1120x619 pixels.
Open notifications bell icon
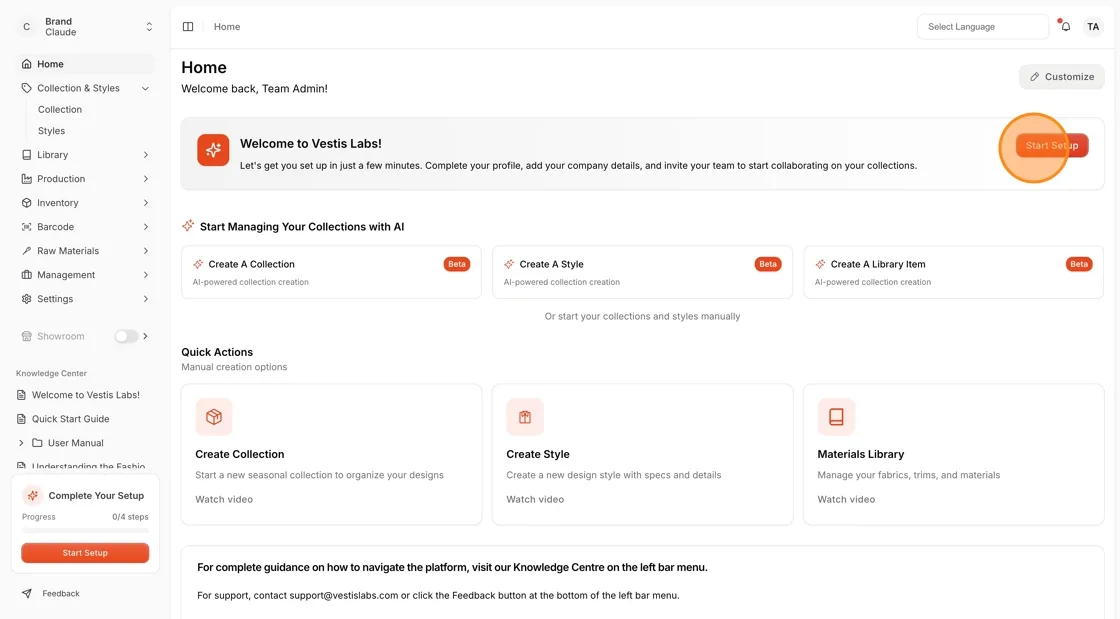coord(1065,27)
